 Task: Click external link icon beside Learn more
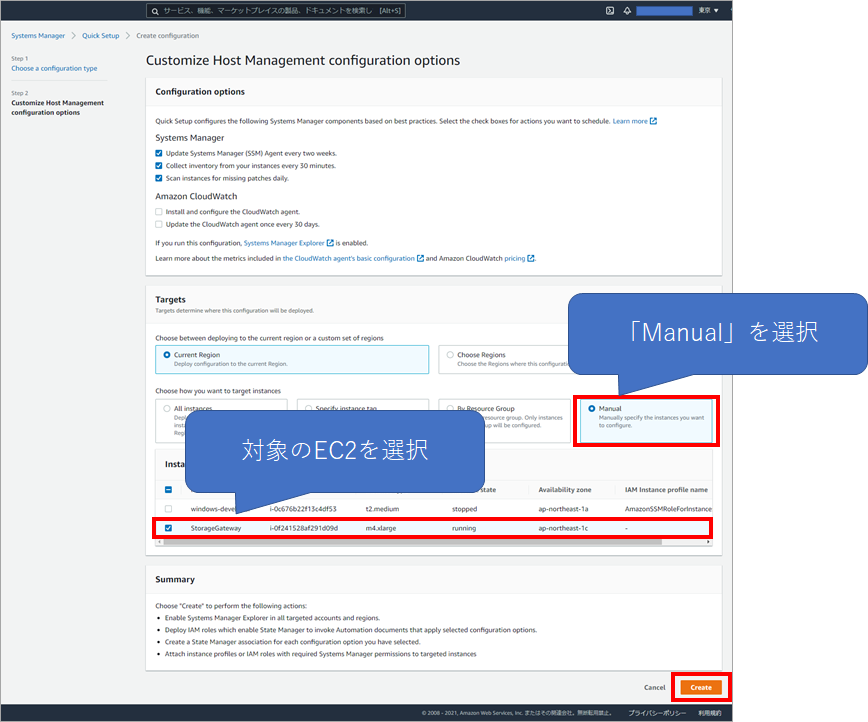pyautogui.click(x=653, y=121)
